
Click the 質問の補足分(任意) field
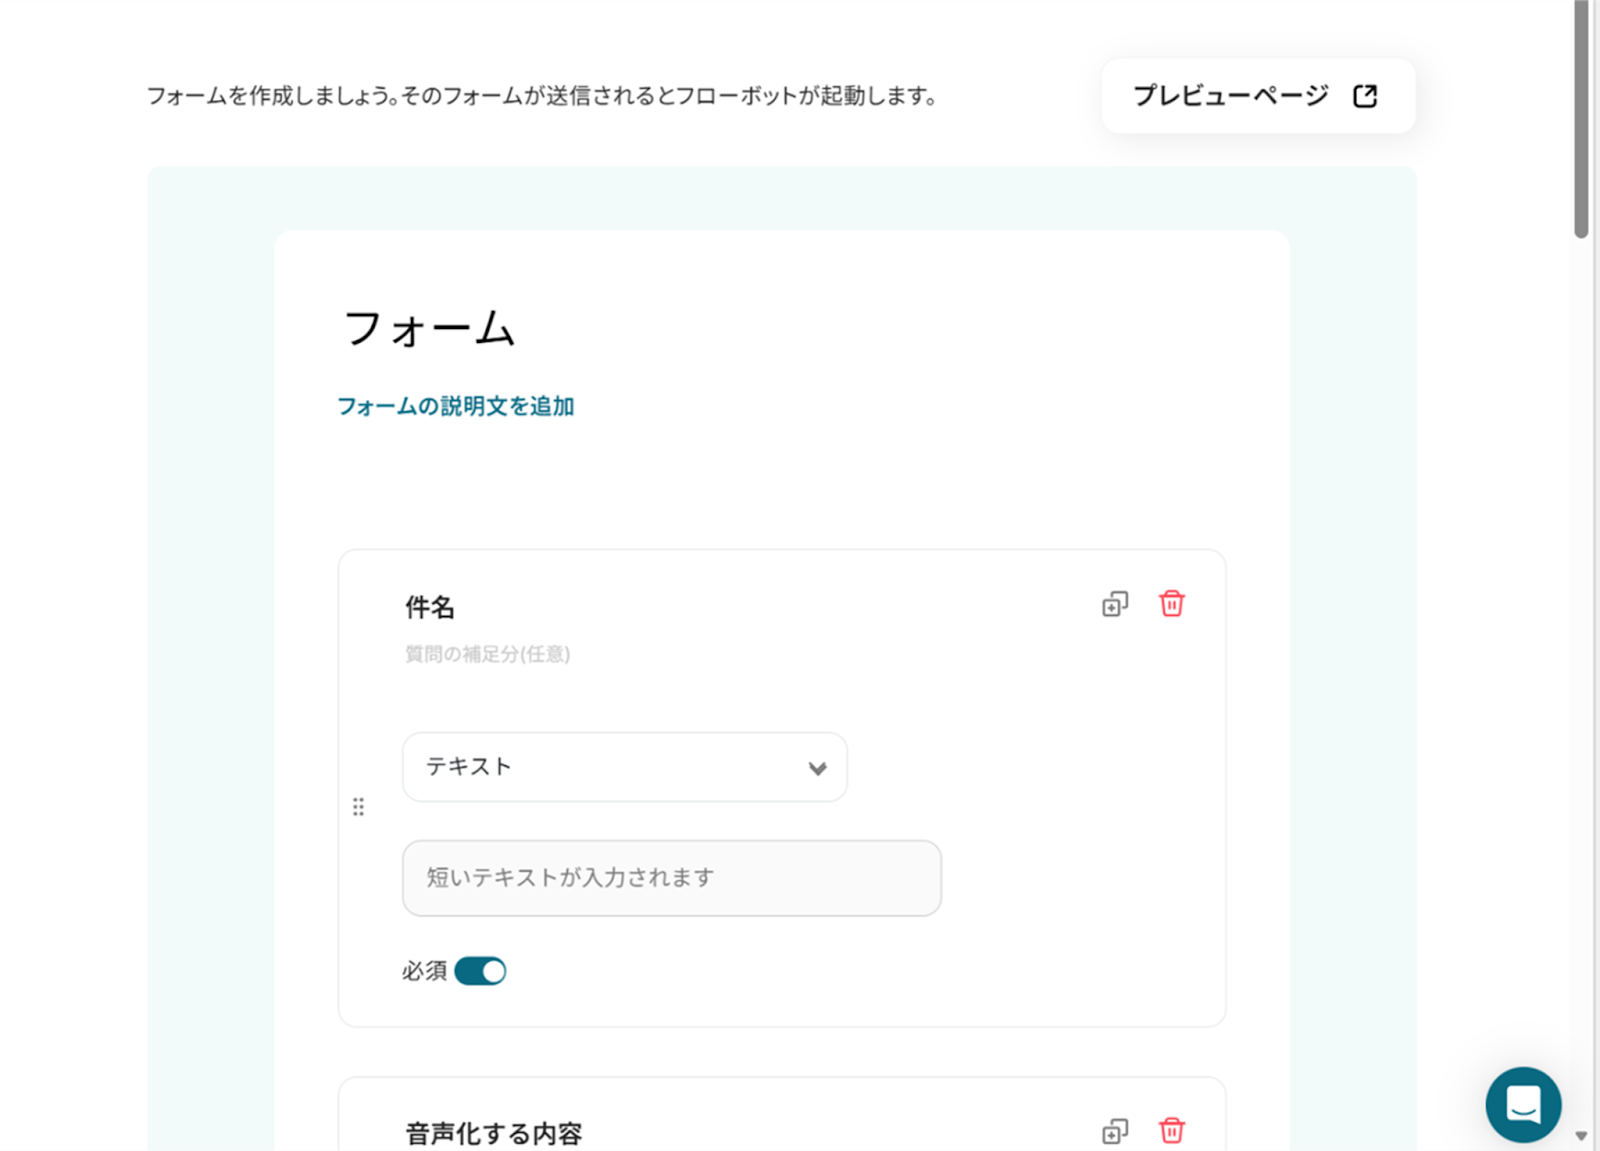487,654
